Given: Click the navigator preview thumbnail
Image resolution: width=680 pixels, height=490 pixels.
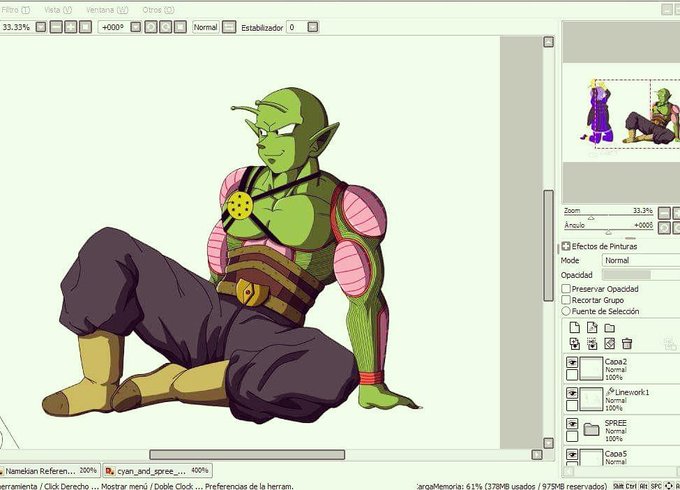Looking at the screenshot, I should pyautogui.click(x=621, y=113).
